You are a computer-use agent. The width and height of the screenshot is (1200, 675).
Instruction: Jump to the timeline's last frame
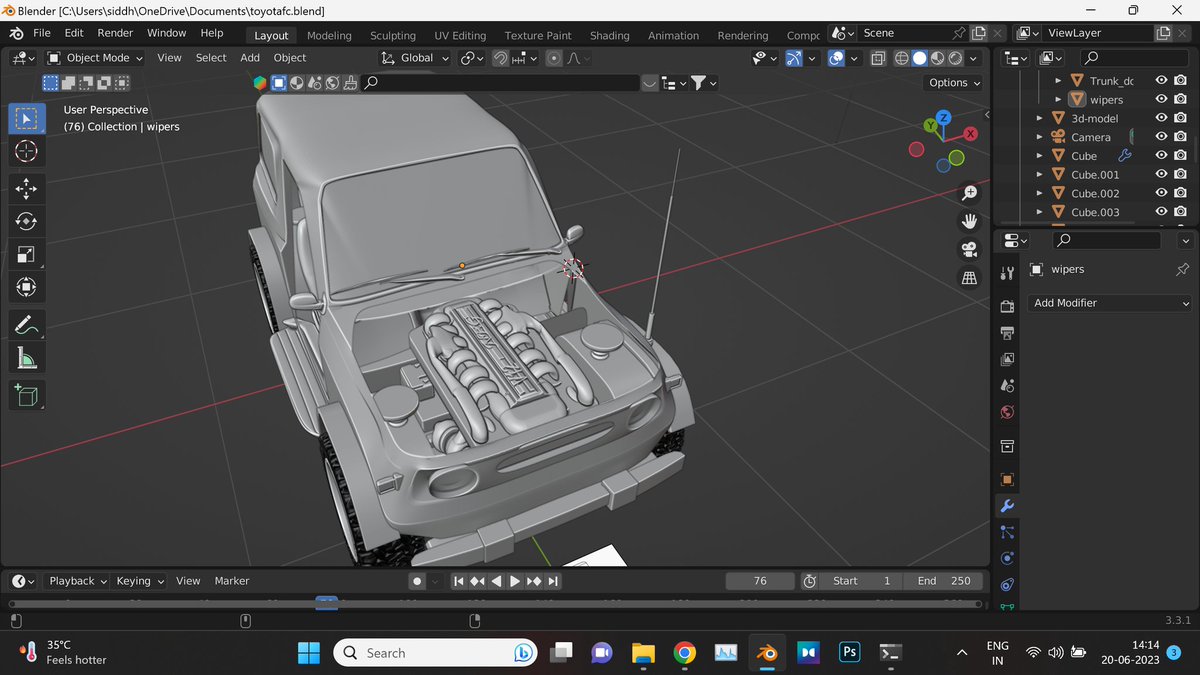(553, 581)
